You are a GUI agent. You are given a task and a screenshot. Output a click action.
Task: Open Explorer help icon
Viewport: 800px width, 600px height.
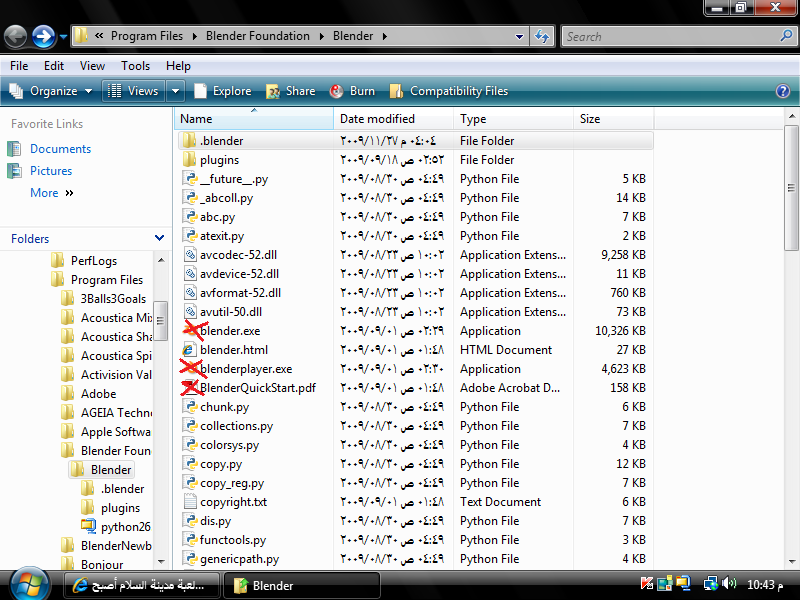[x=783, y=91]
